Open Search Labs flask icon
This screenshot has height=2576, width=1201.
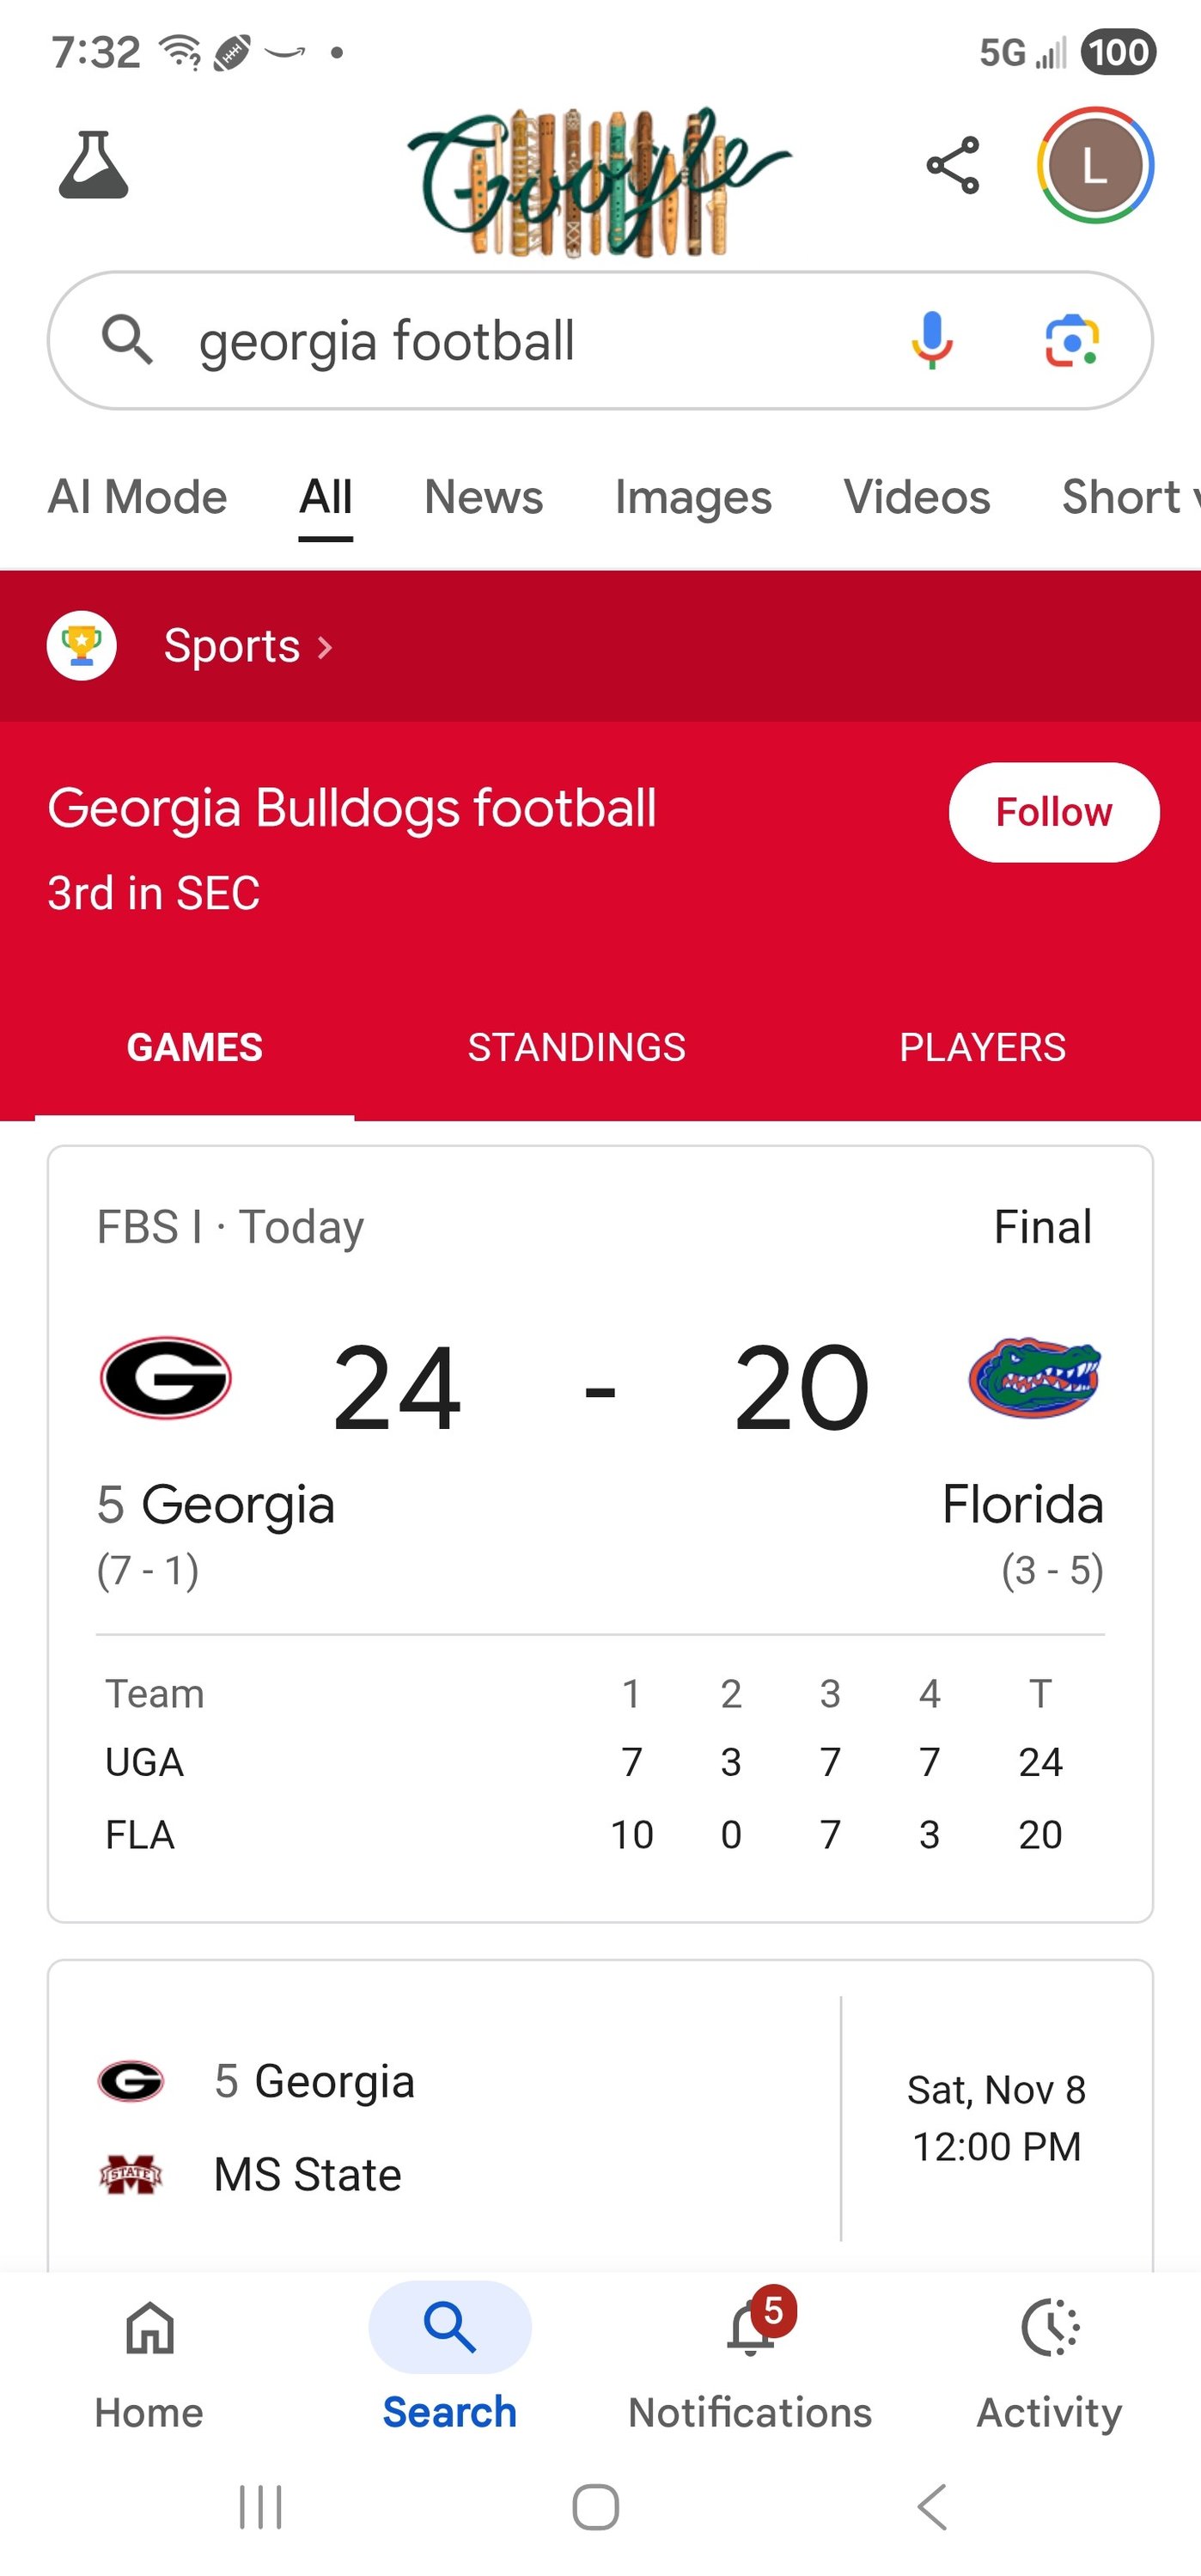click(93, 165)
